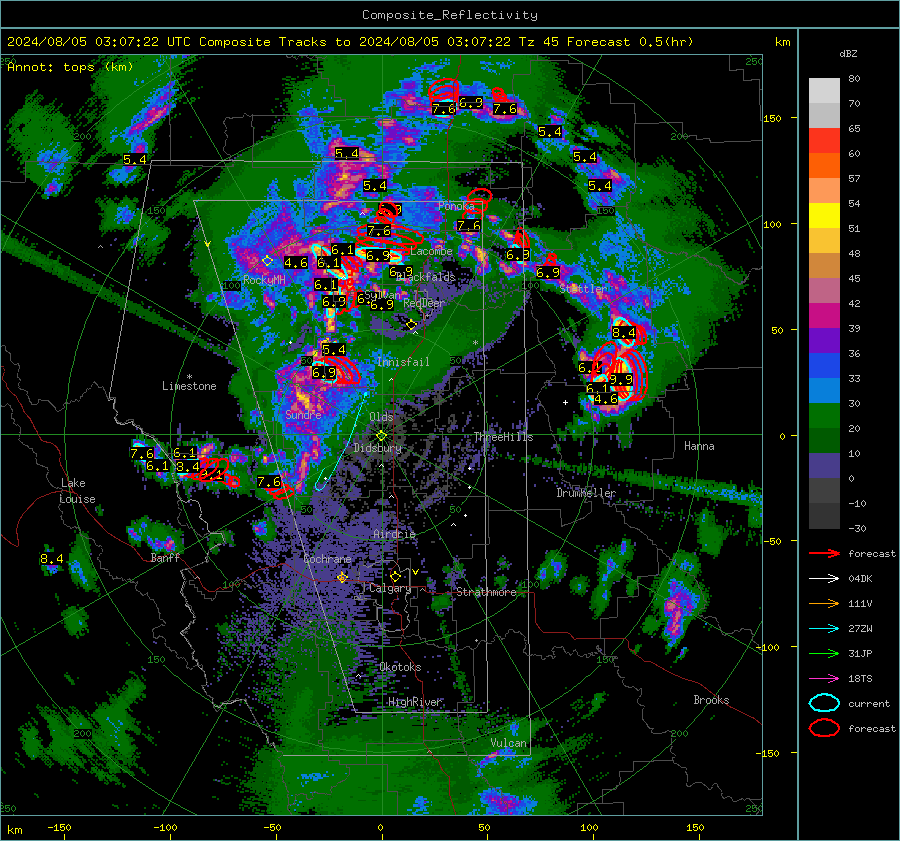Click the Stettler city label
This screenshot has height=841, width=900.
[x=583, y=289]
